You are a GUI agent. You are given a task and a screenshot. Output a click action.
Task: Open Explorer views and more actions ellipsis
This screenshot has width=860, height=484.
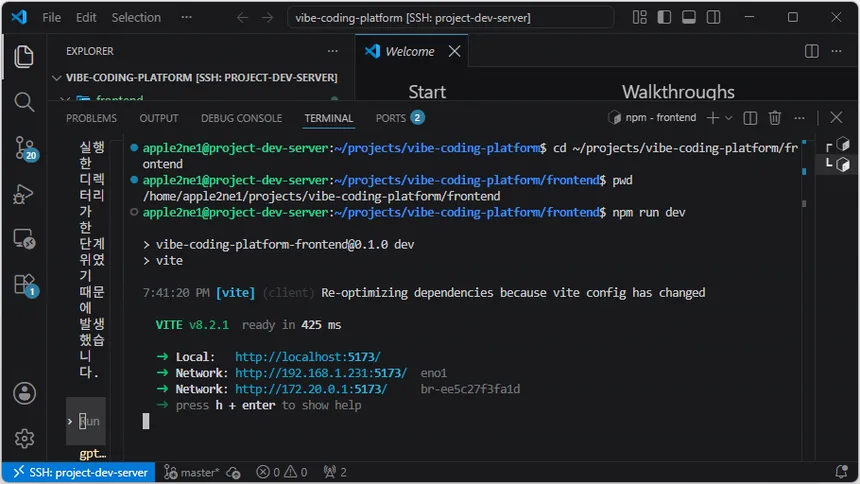coord(333,51)
